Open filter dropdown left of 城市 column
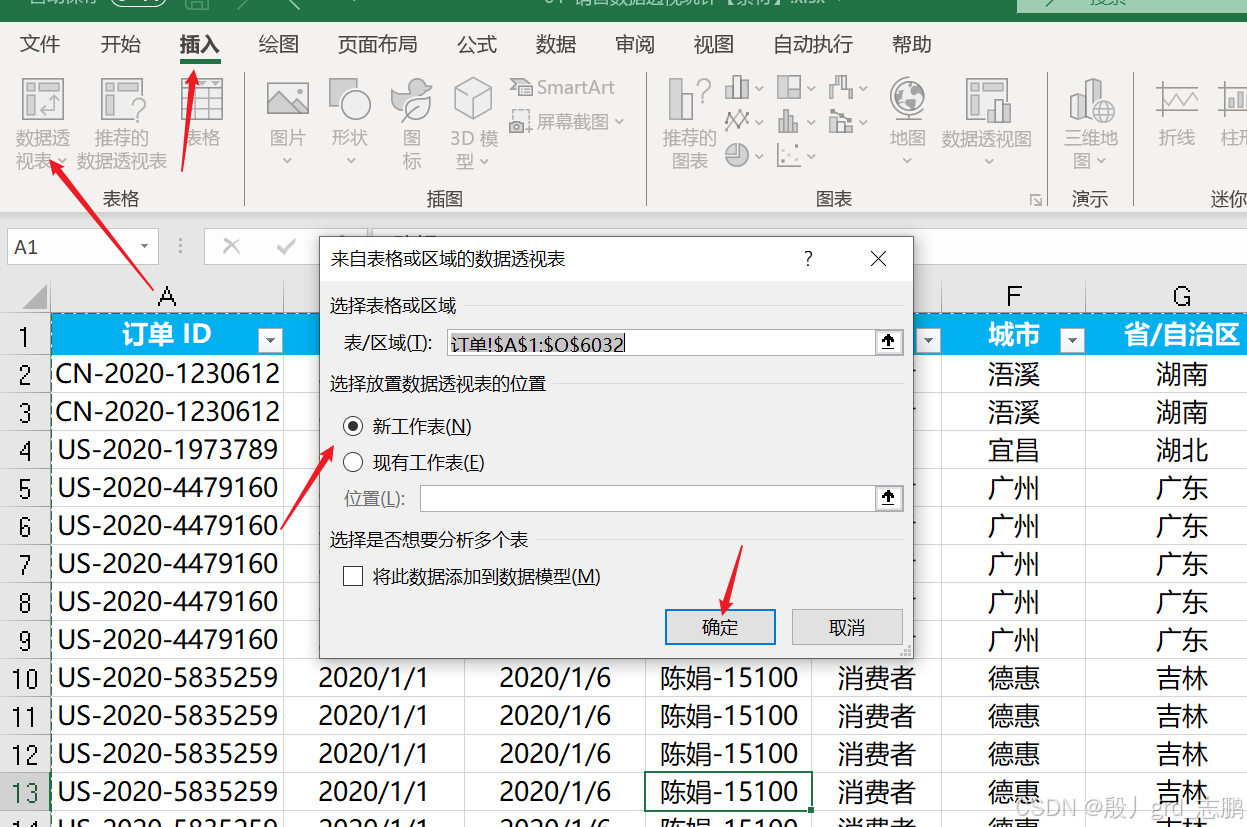Screen dimensions: 1247x827 click(x=929, y=341)
